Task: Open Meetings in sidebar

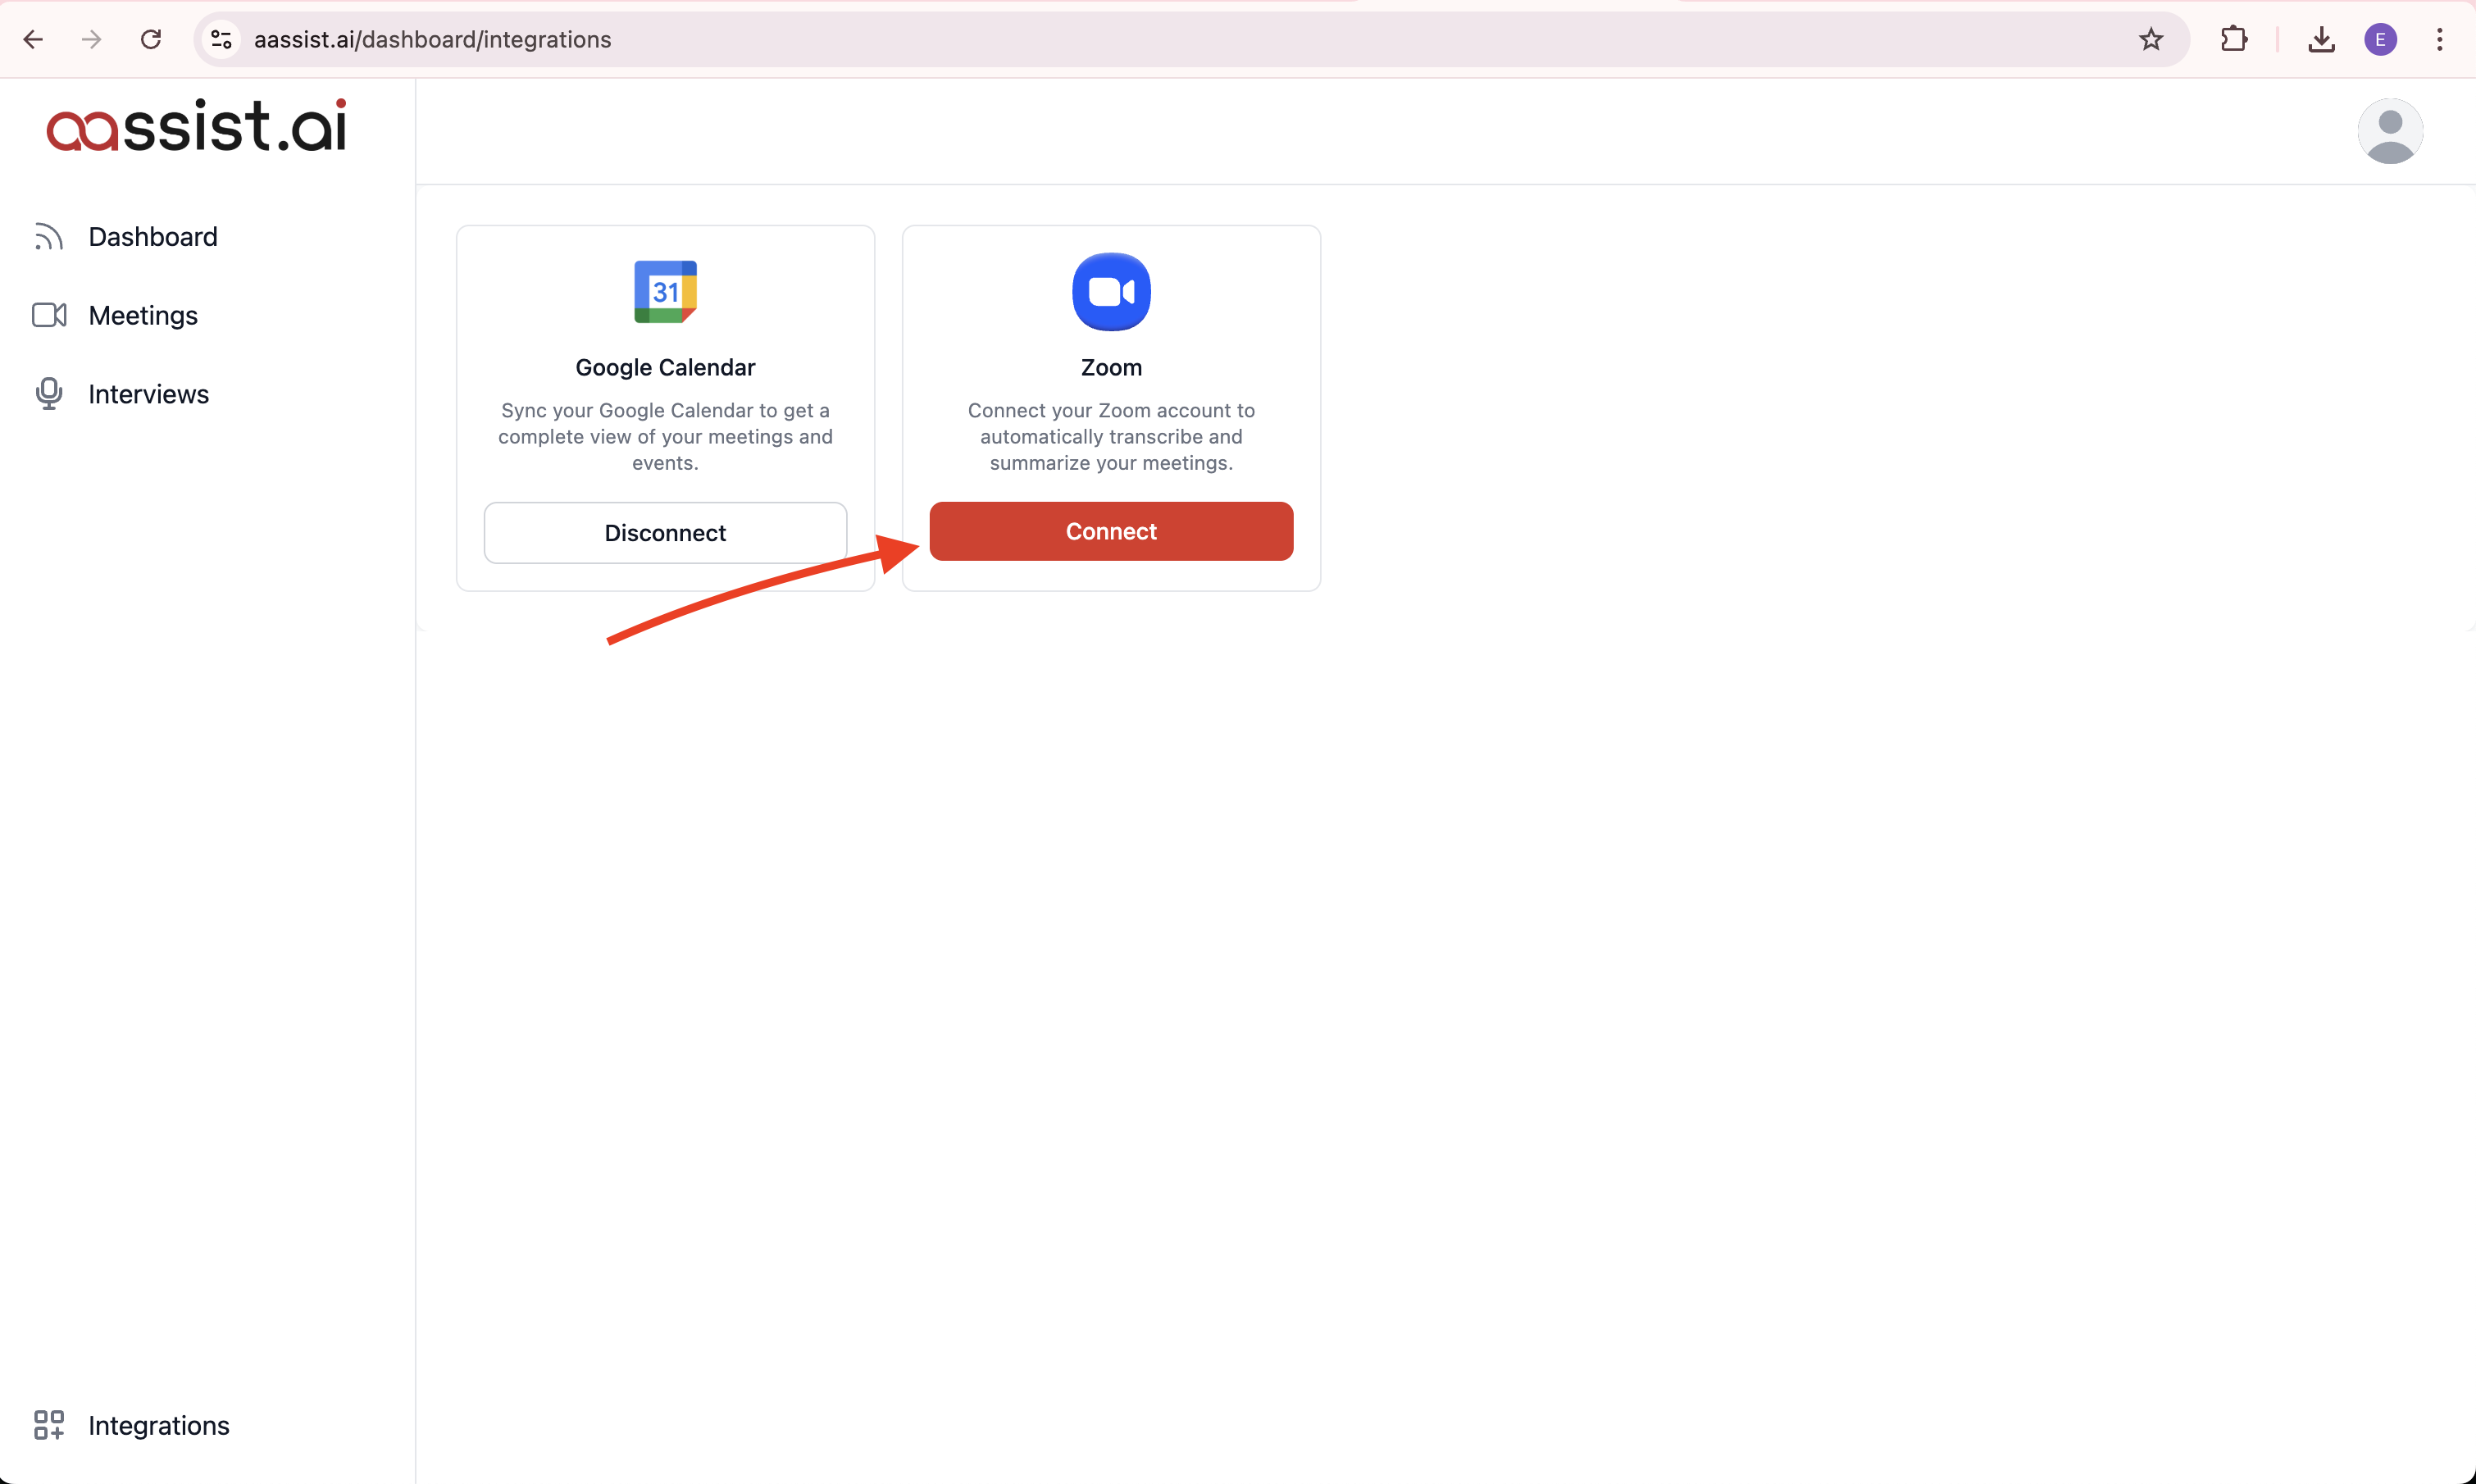Action: pos(143,315)
